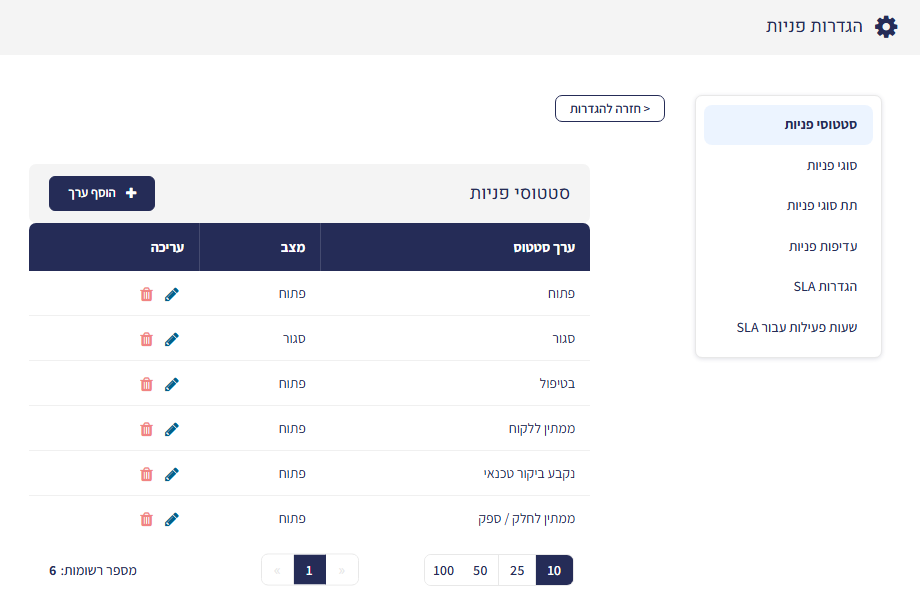Set page size to 25 records
The image size is (920, 610).
(517, 570)
